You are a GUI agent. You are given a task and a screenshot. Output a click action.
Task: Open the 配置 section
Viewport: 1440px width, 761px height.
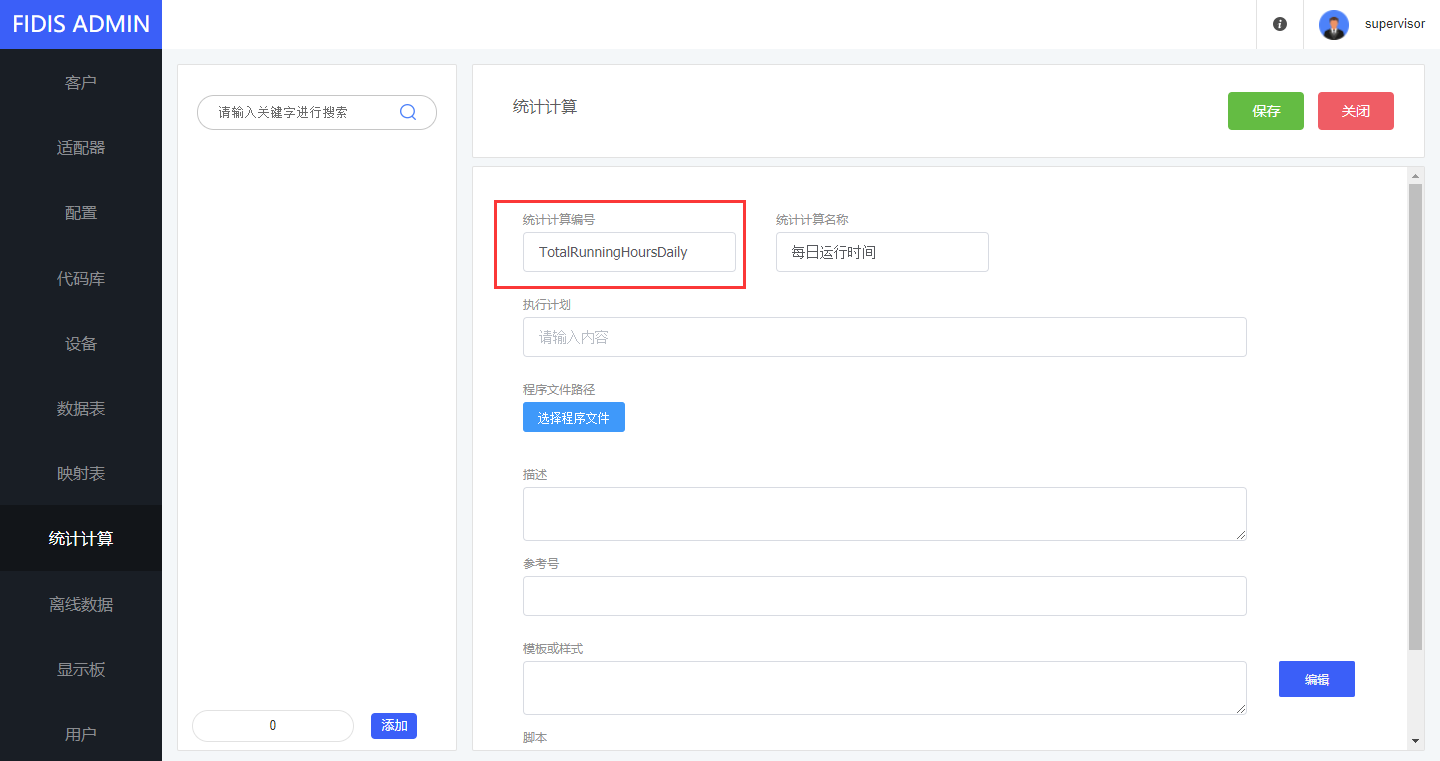click(x=81, y=213)
